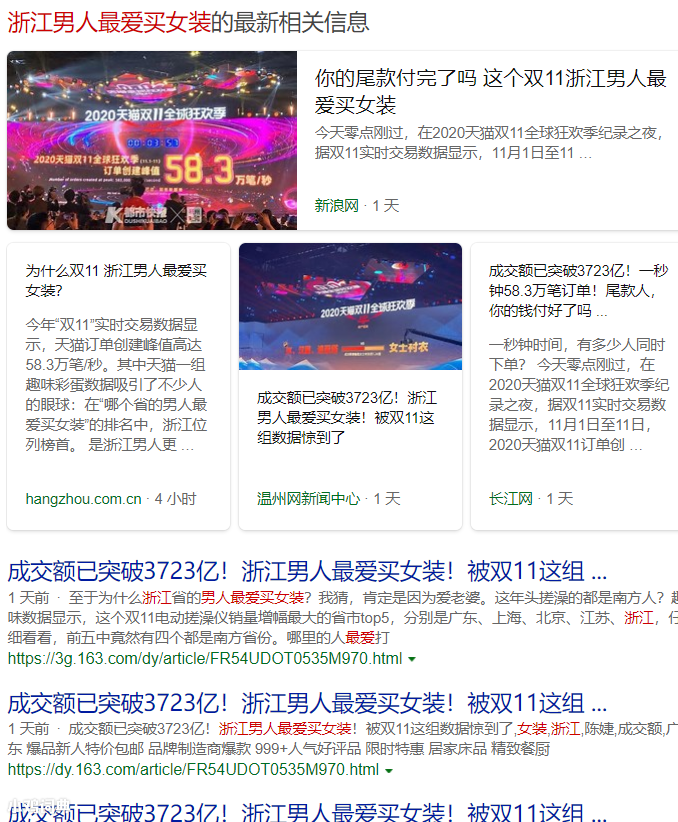Viewport: 678px width, 822px height.
Task: Click '1 天' timestamp next to 长江网
Action: pyautogui.click(x=559, y=499)
